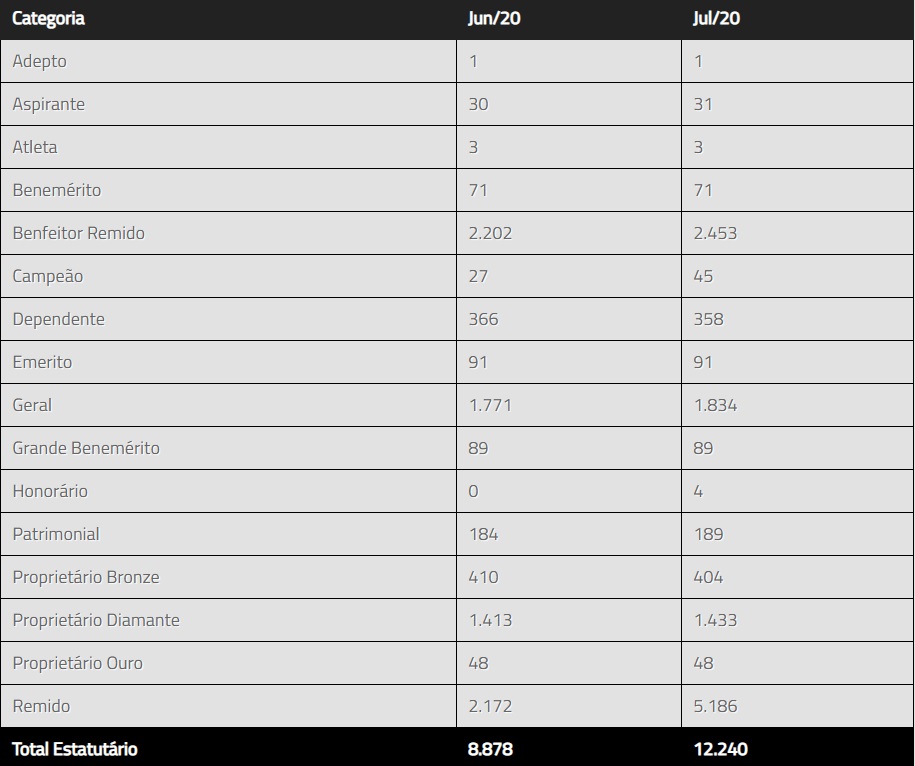Click Total Estatutário value 12.240

tap(720, 749)
